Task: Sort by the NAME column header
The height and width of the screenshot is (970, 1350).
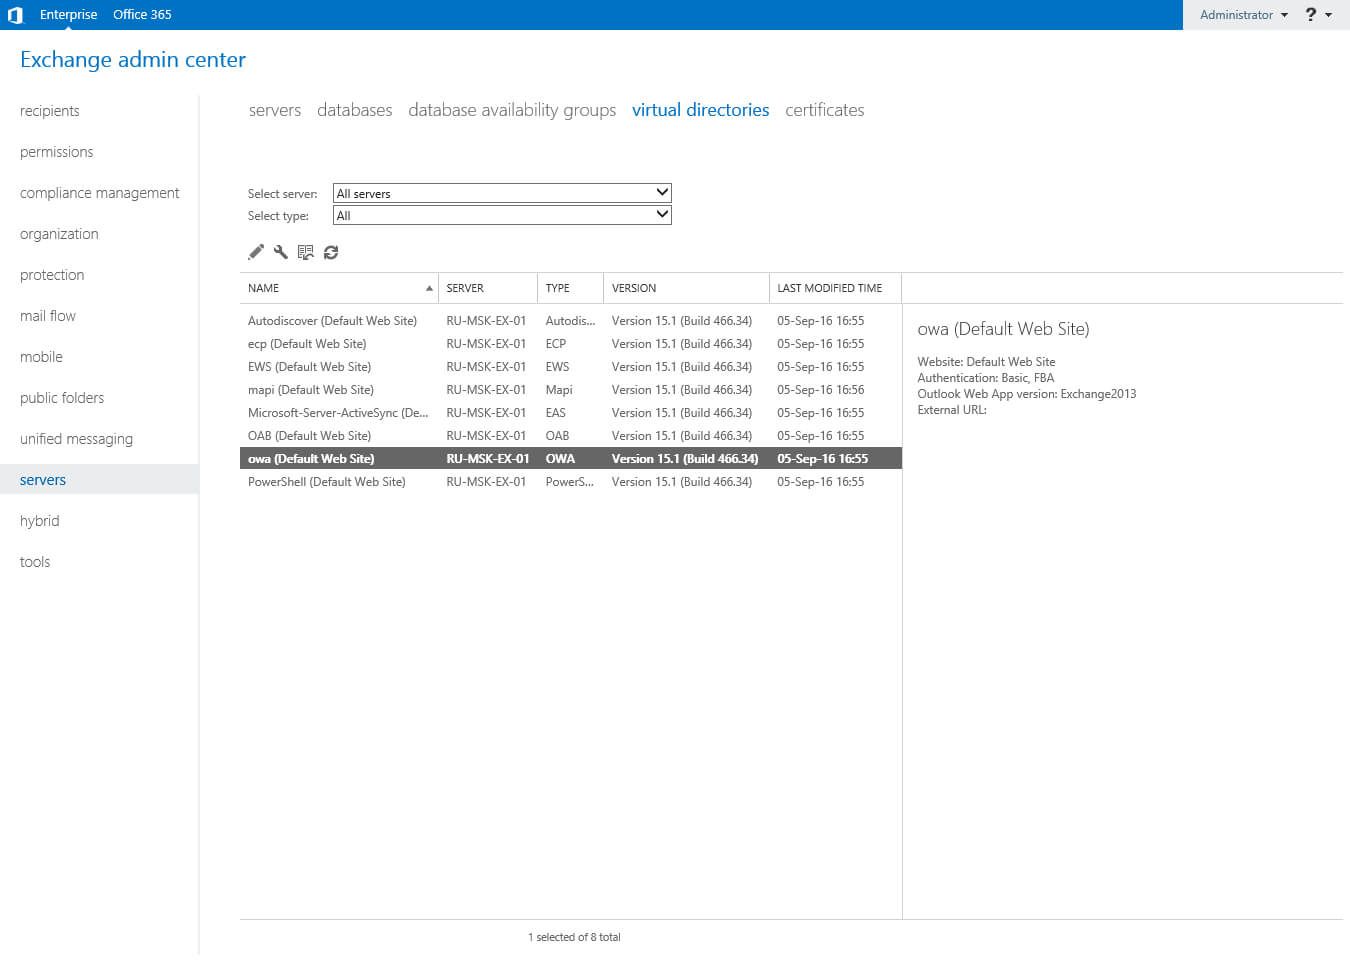Action: [x=339, y=288]
